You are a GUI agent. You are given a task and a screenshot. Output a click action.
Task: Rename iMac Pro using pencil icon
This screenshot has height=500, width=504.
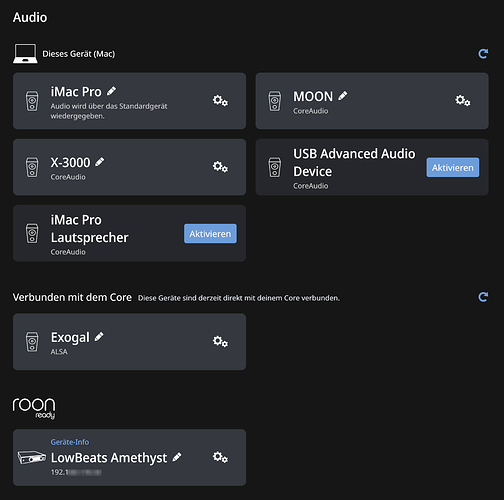[x=111, y=91]
